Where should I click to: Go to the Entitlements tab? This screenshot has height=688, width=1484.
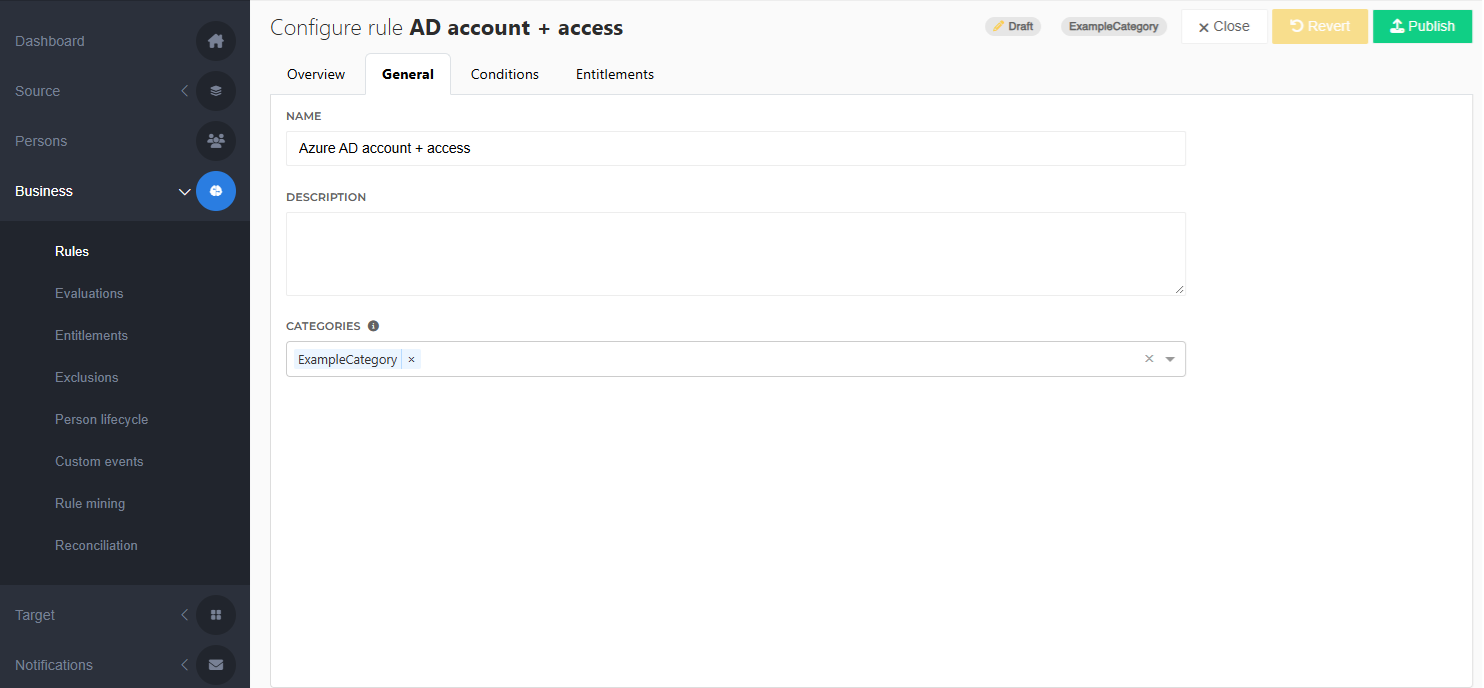click(615, 74)
